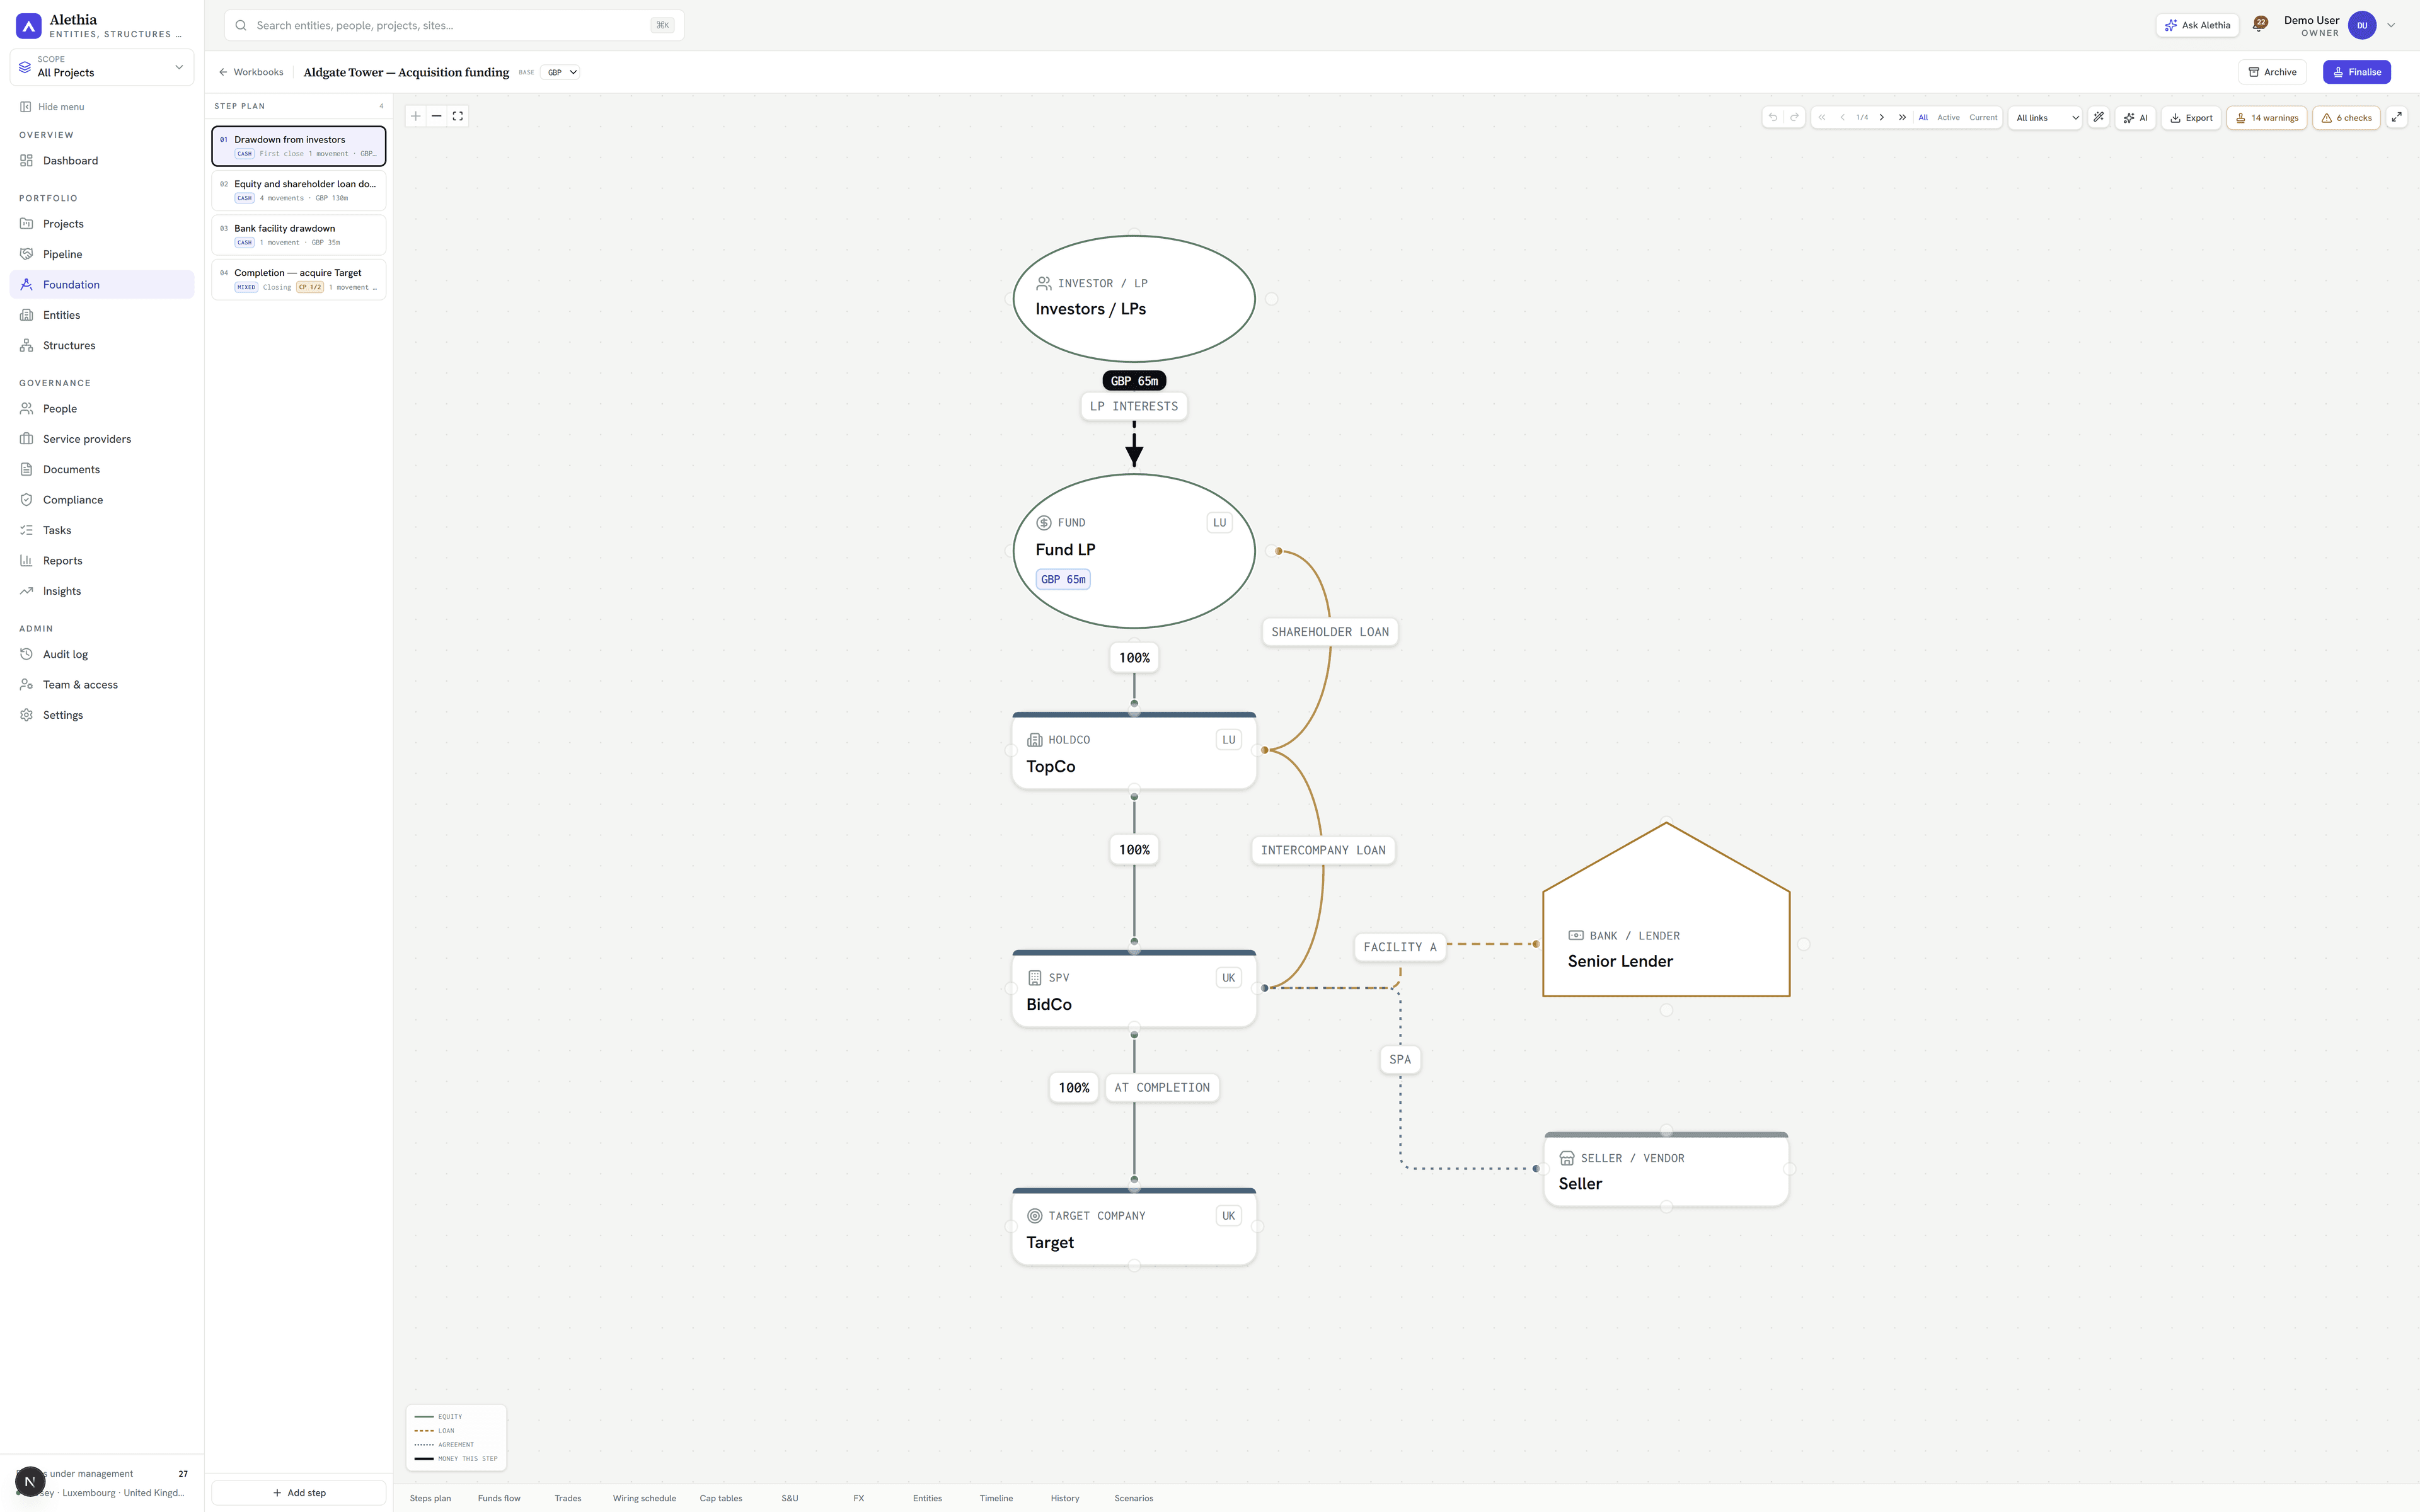Open the Documents section
Image resolution: width=2420 pixels, height=1512 pixels.
(x=101, y=469)
